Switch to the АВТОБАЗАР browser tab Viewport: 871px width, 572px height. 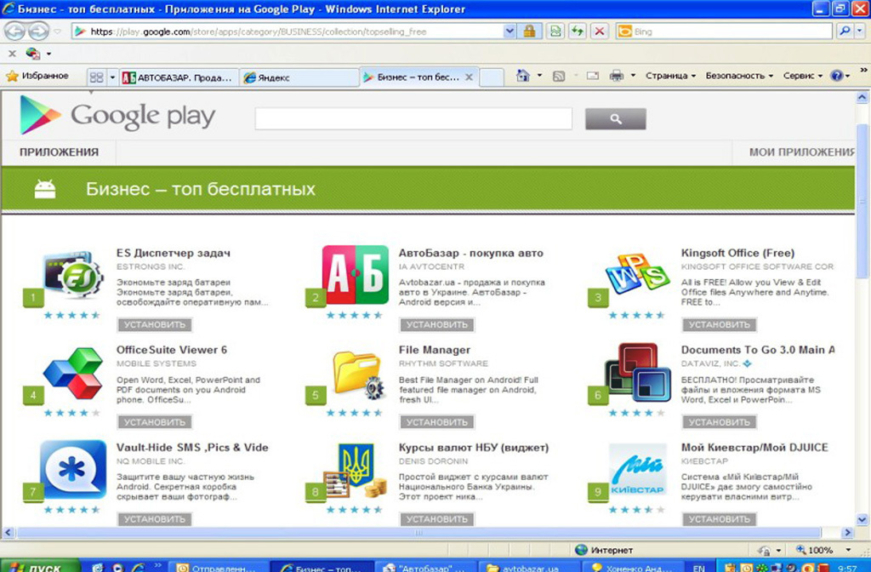tap(178, 77)
